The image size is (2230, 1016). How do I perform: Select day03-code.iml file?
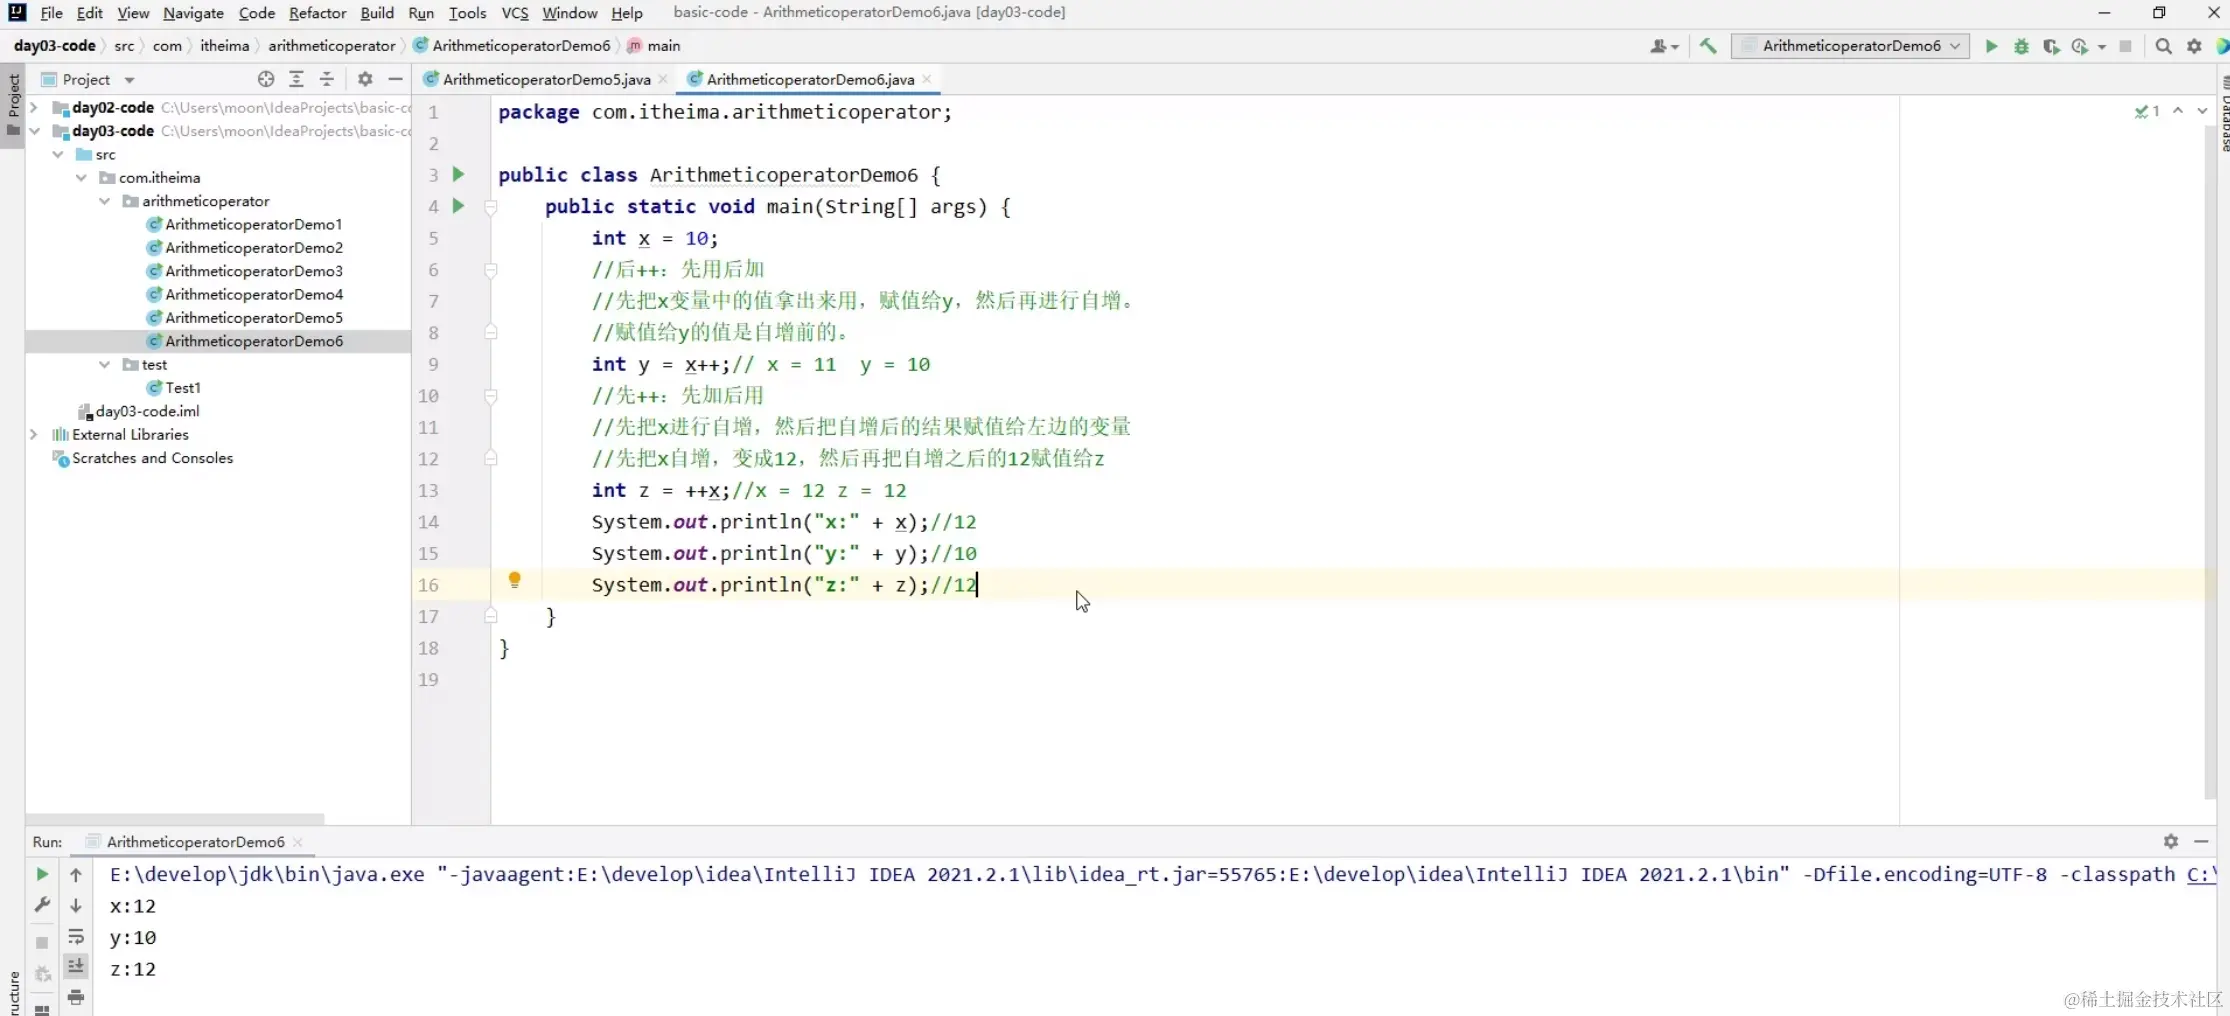[147, 411]
